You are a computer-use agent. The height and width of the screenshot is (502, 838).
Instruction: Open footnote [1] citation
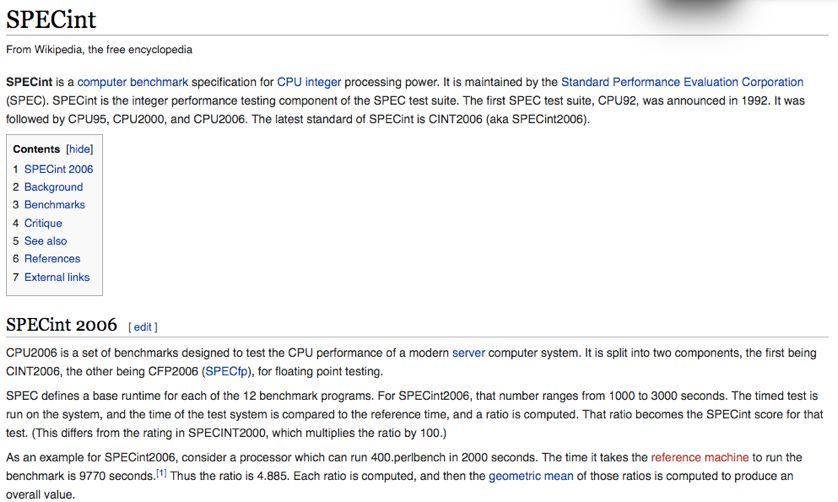161,473
